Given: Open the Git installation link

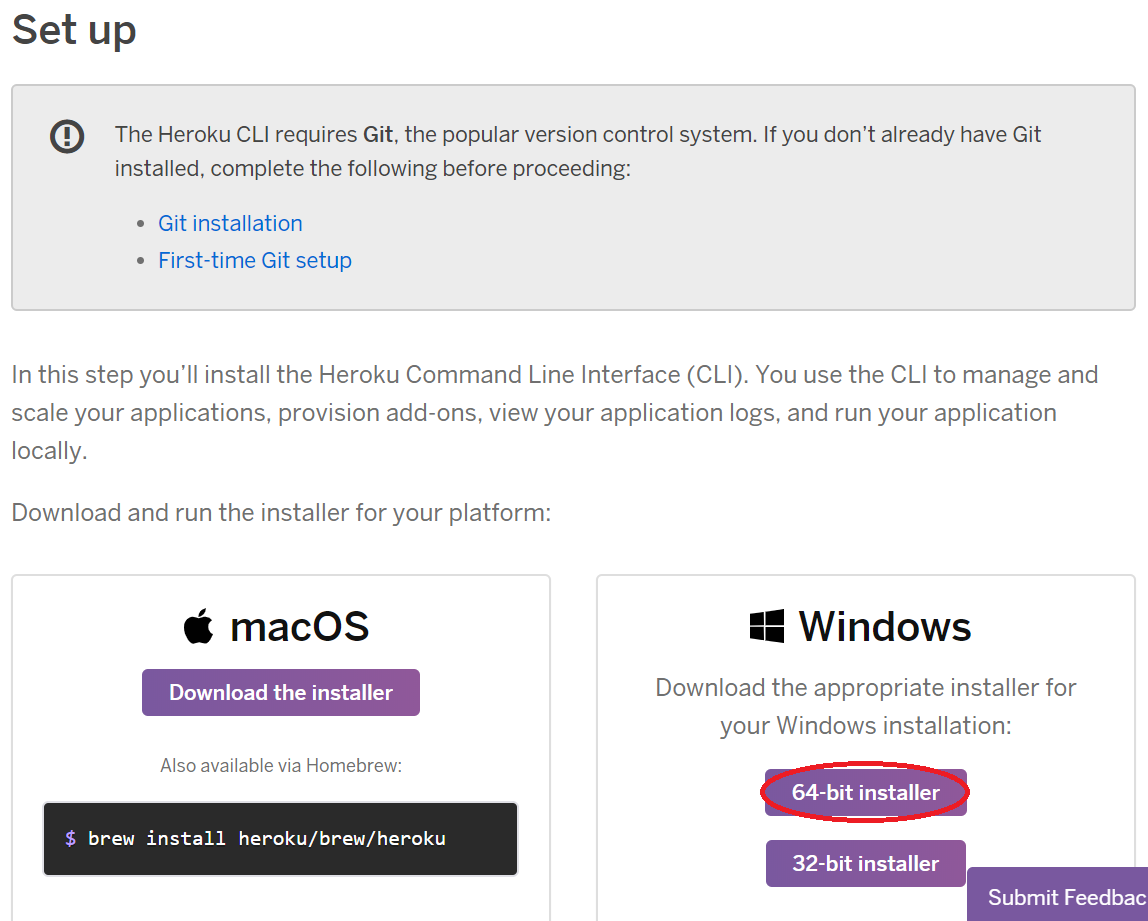Looking at the screenshot, I should coord(230,223).
